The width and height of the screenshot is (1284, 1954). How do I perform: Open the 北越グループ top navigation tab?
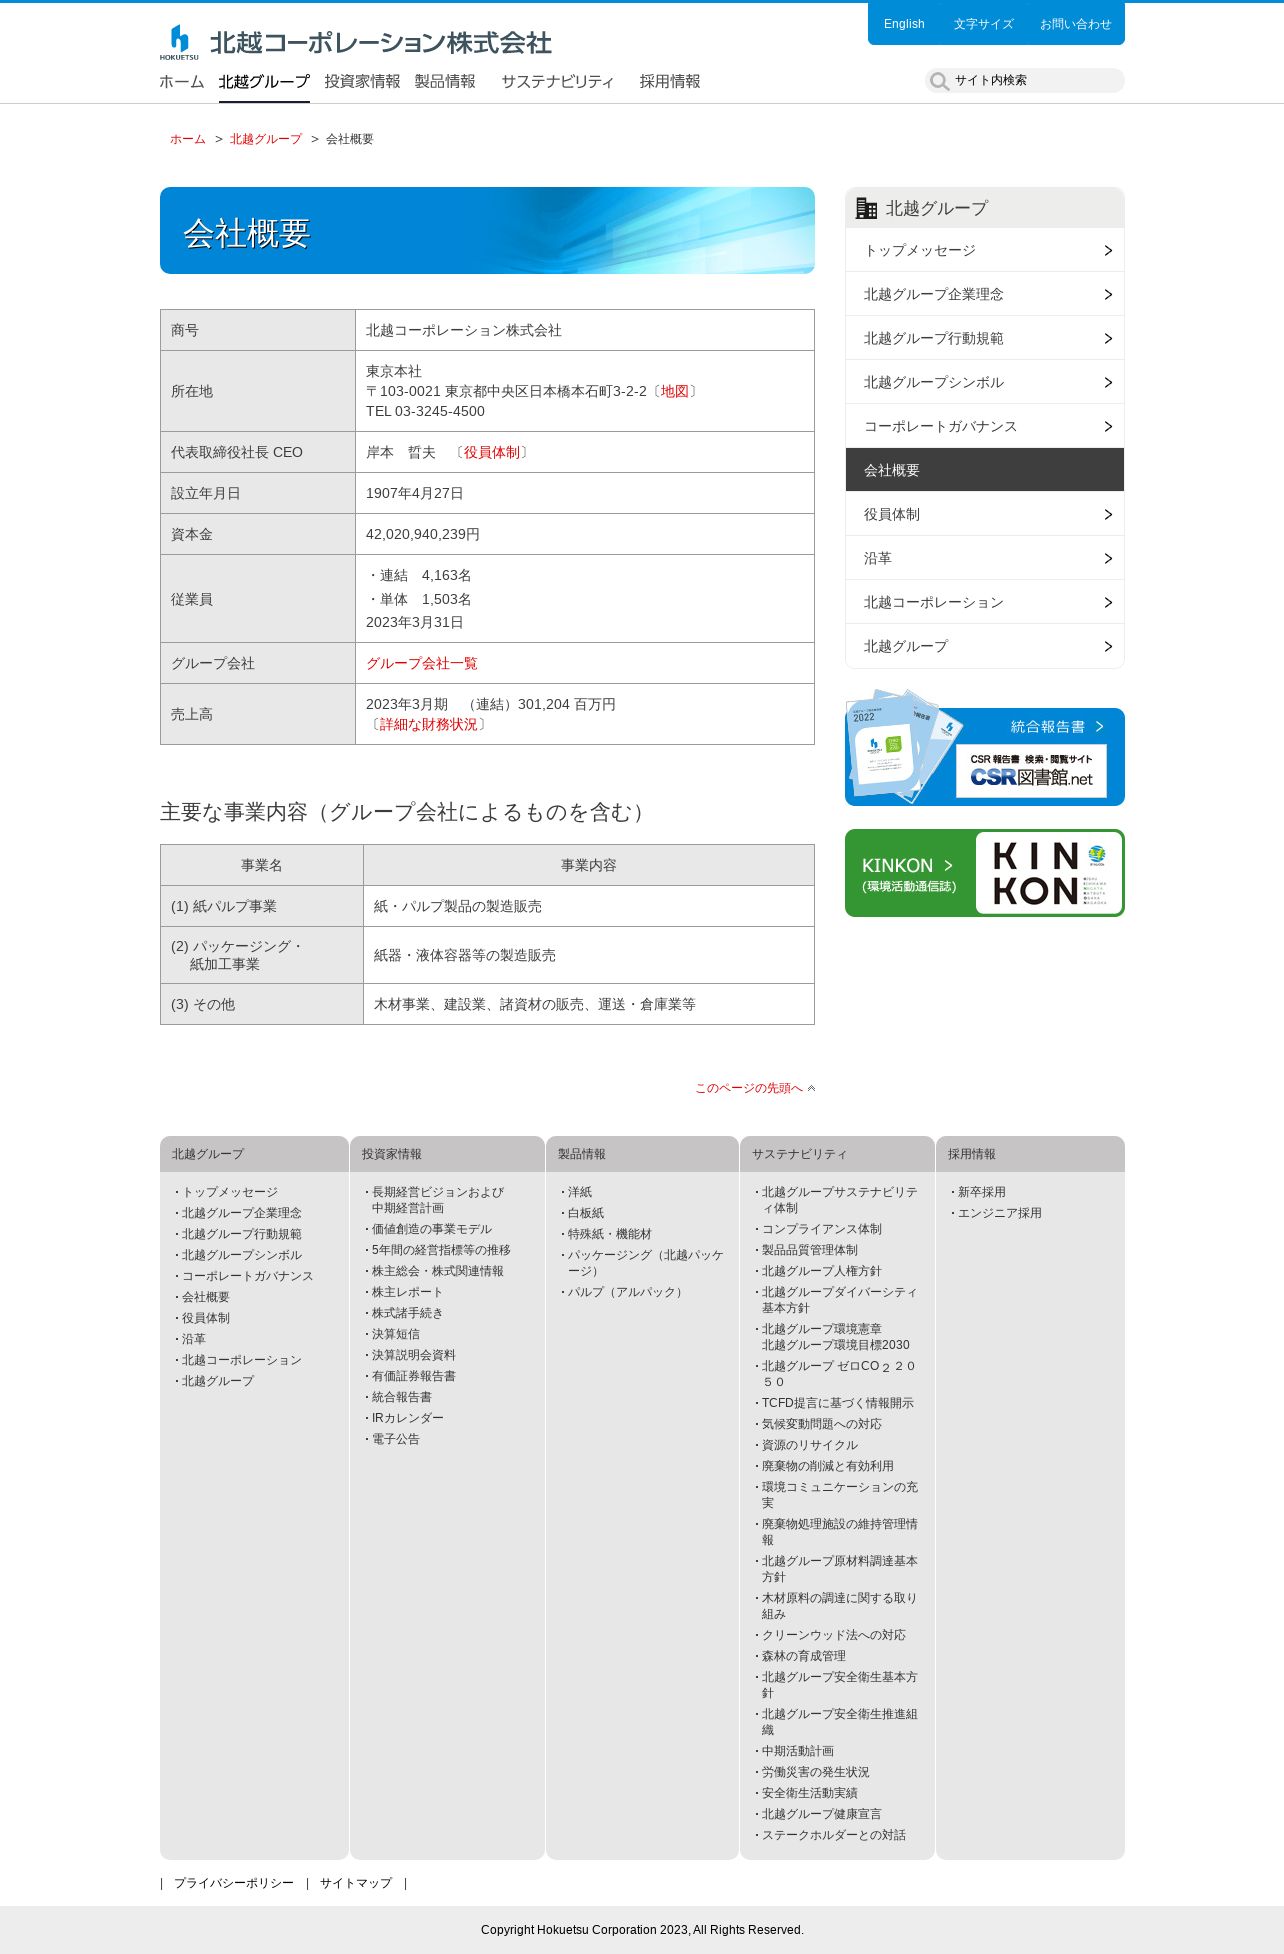(x=264, y=82)
